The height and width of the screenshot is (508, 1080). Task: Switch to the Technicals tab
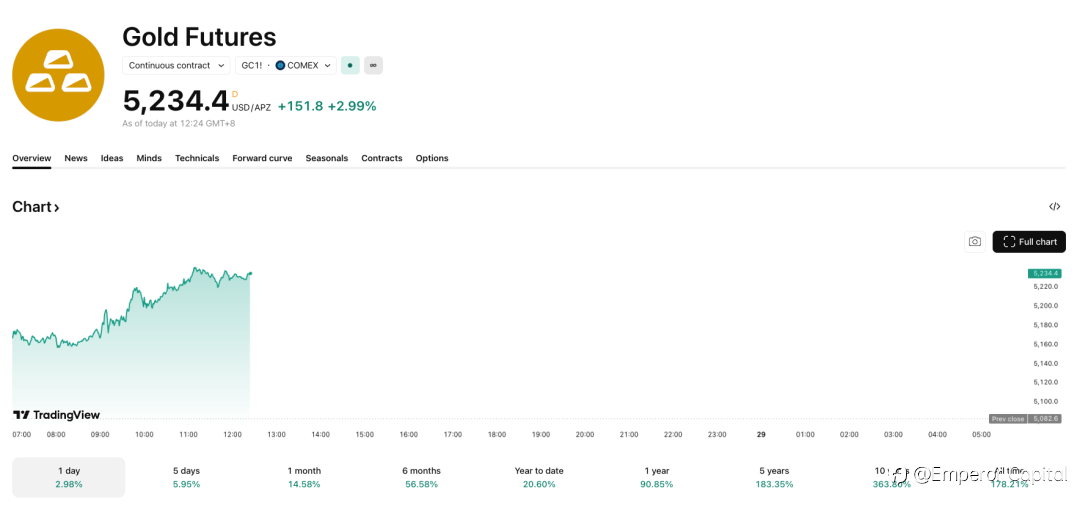click(197, 158)
